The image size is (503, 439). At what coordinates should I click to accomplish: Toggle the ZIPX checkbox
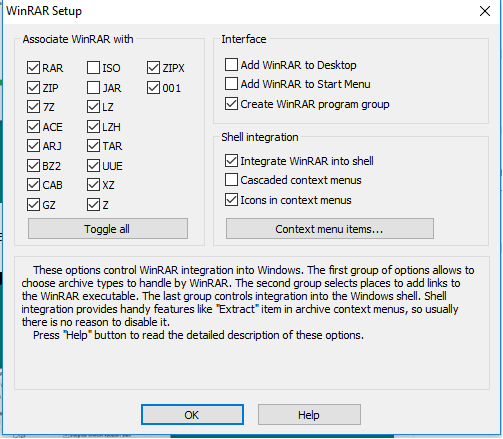pos(153,68)
